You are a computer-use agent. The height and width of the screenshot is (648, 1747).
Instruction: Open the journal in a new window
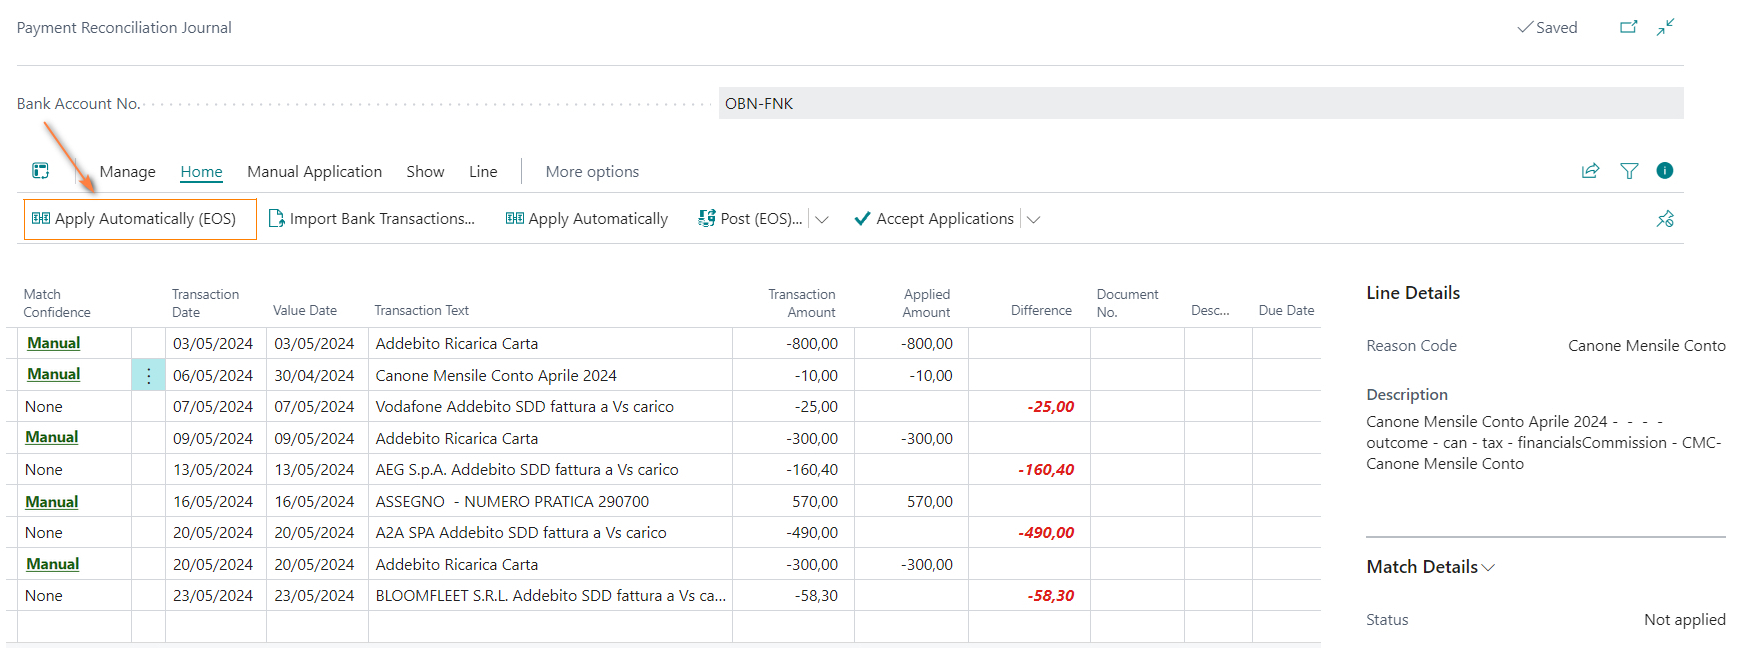1629,27
